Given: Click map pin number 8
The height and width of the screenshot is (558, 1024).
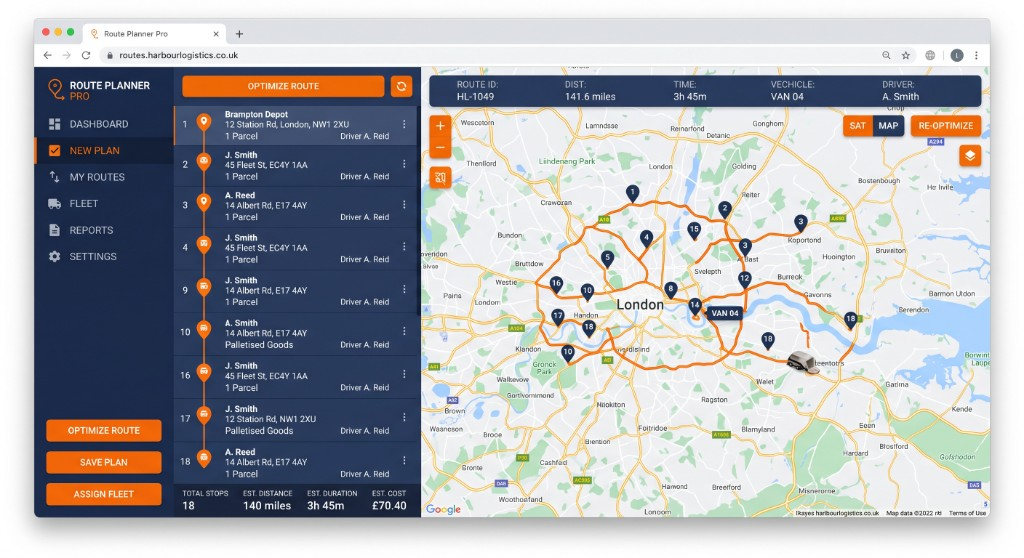Looking at the screenshot, I should pos(671,289).
